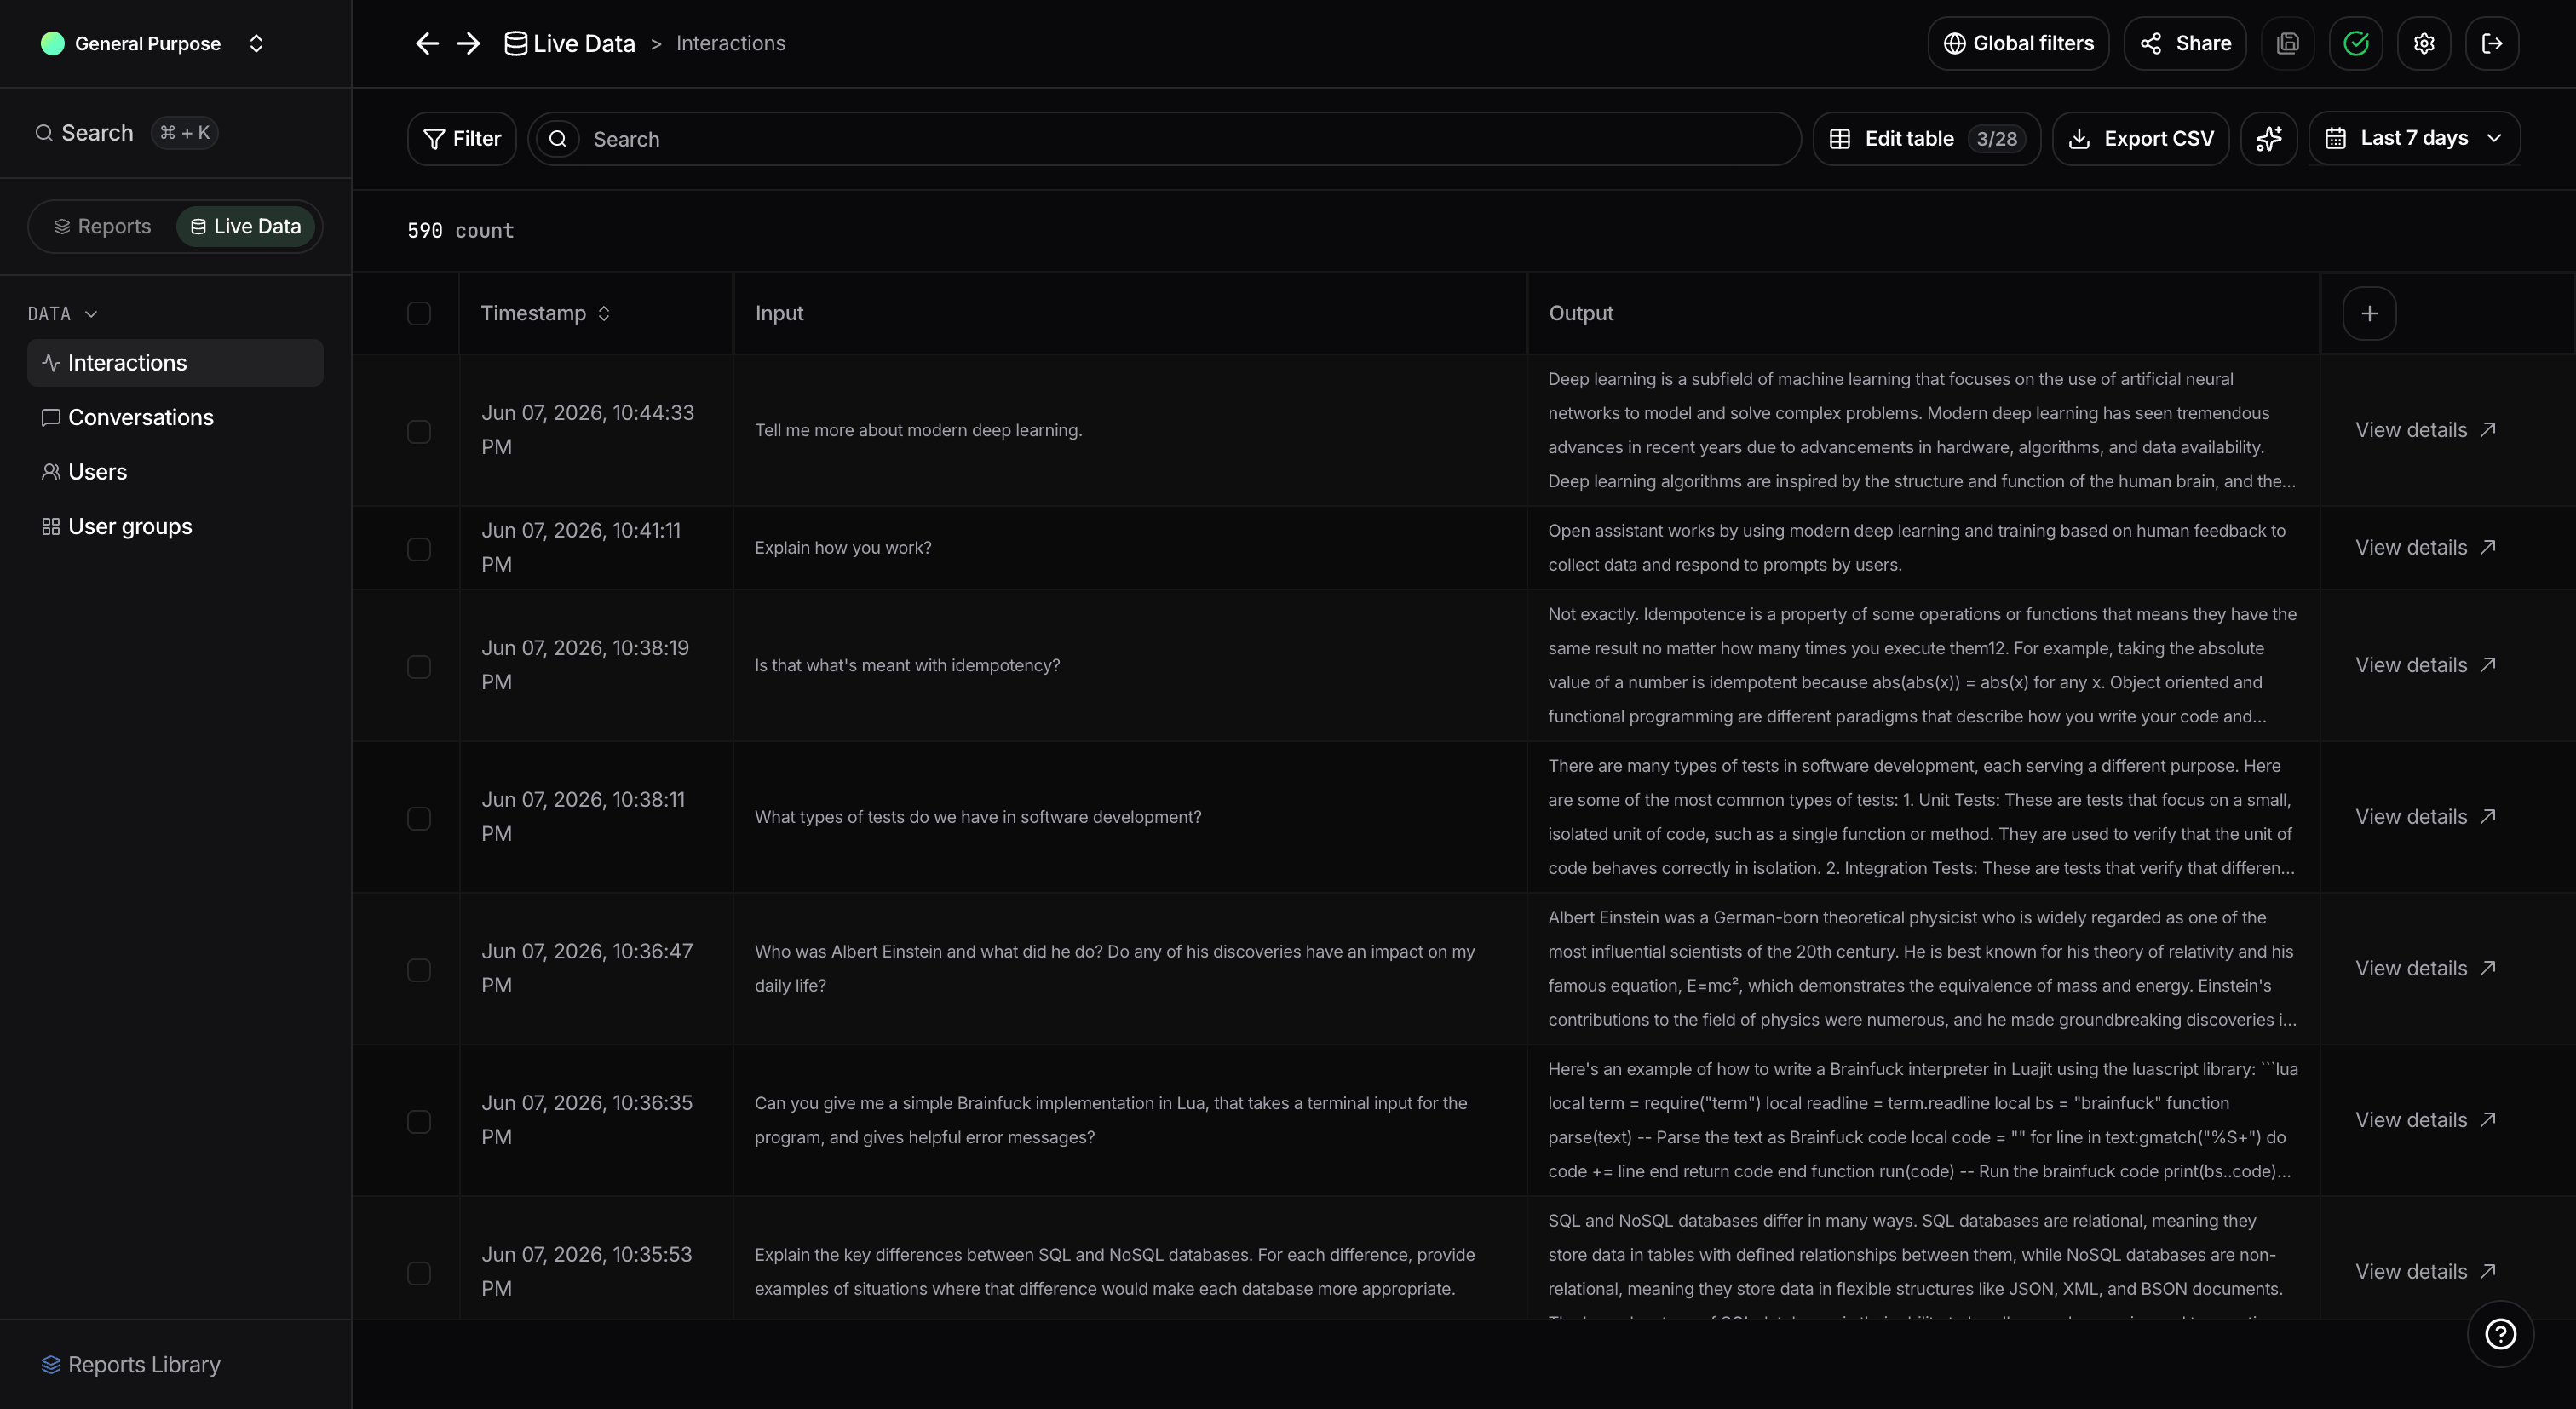This screenshot has width=2576, height=1409.
Task: View details for the Brainfuck Lua row
Action: (2425, 1120)
